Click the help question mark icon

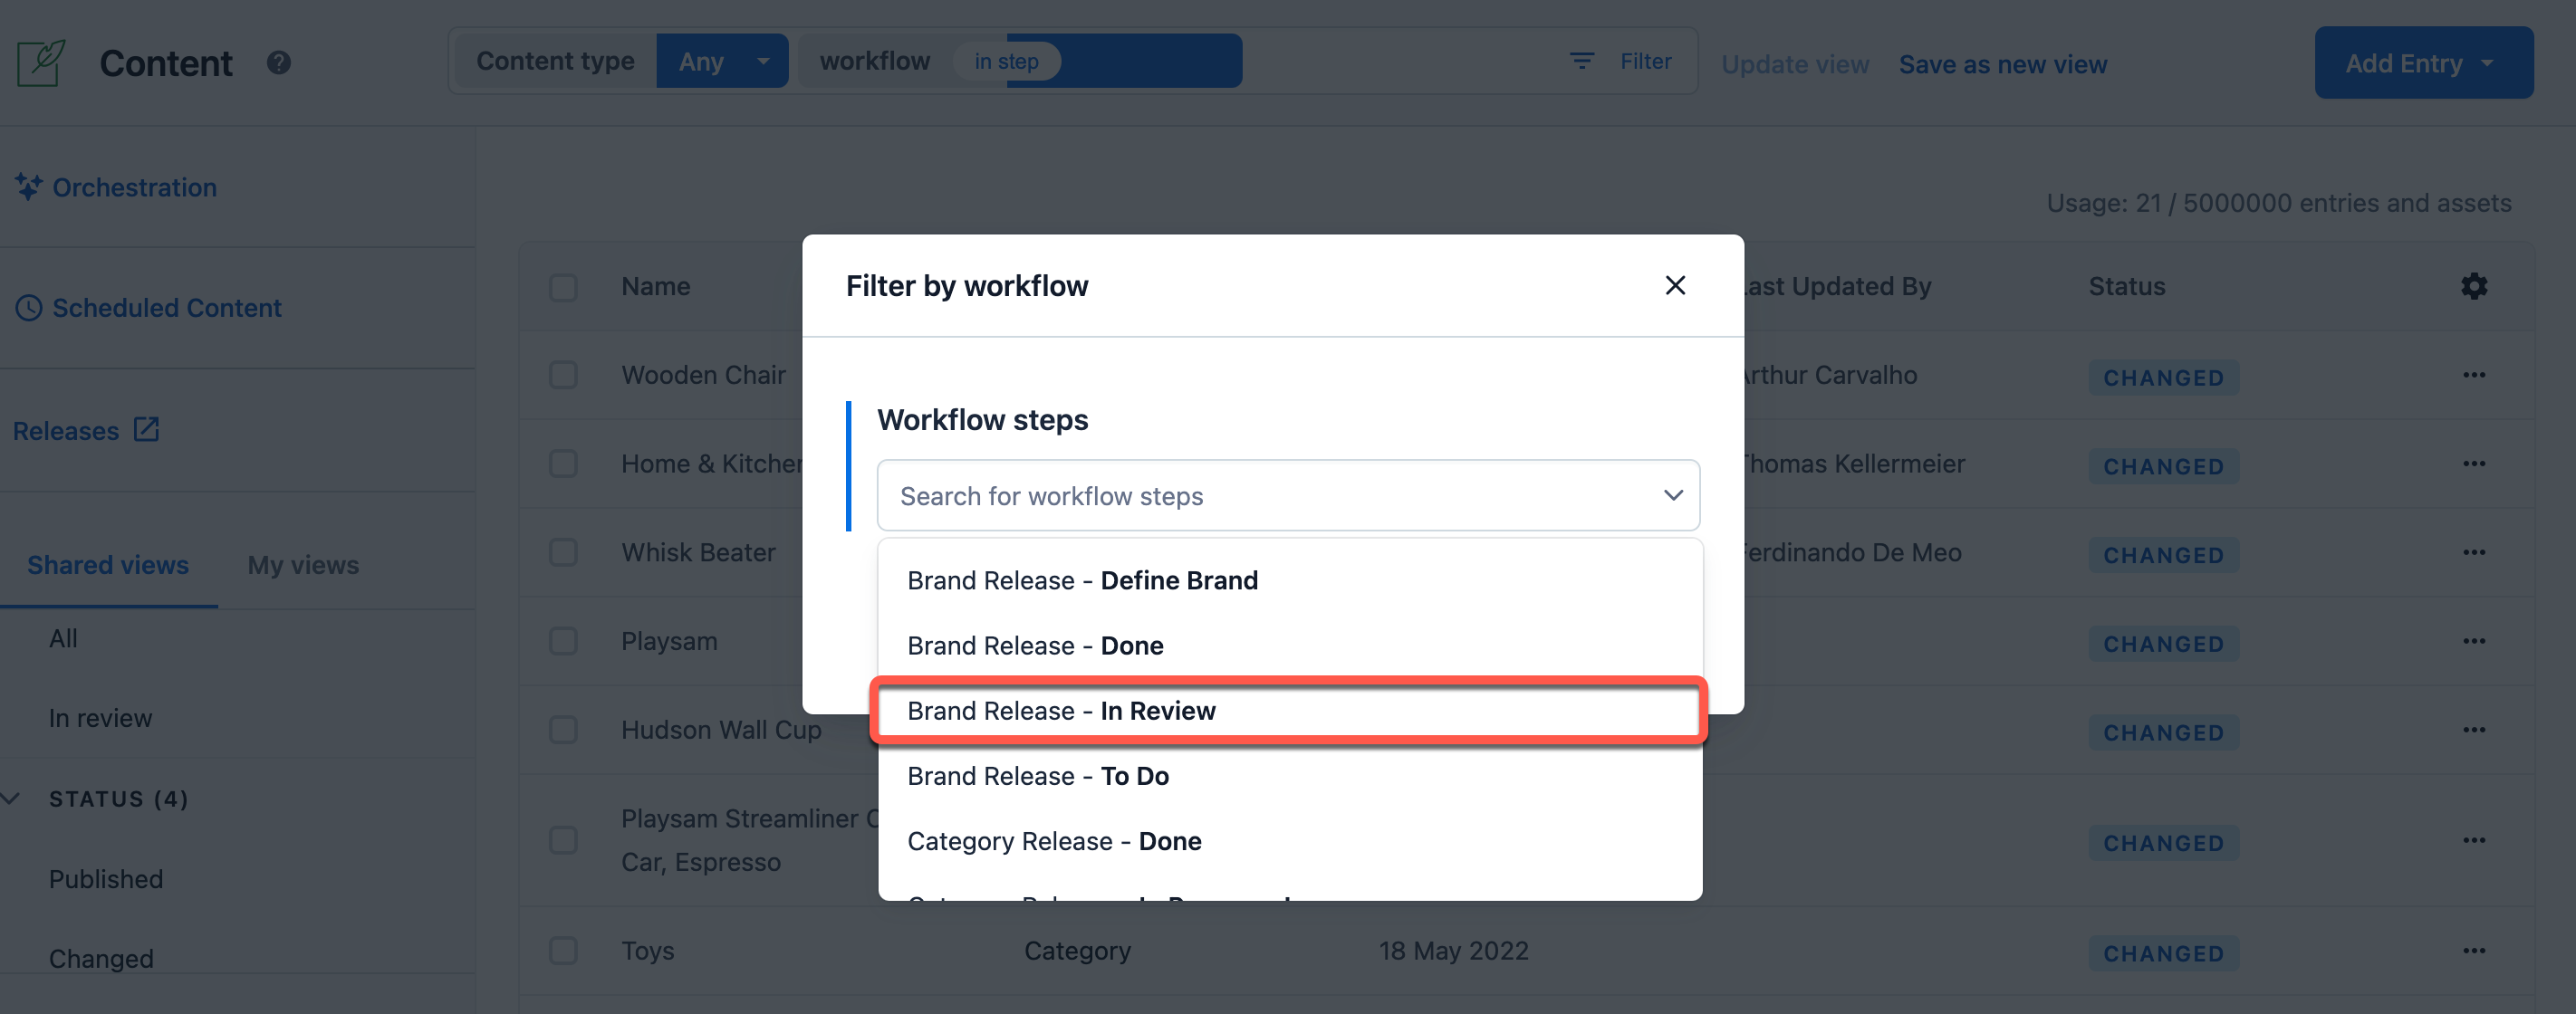[278, 61]
